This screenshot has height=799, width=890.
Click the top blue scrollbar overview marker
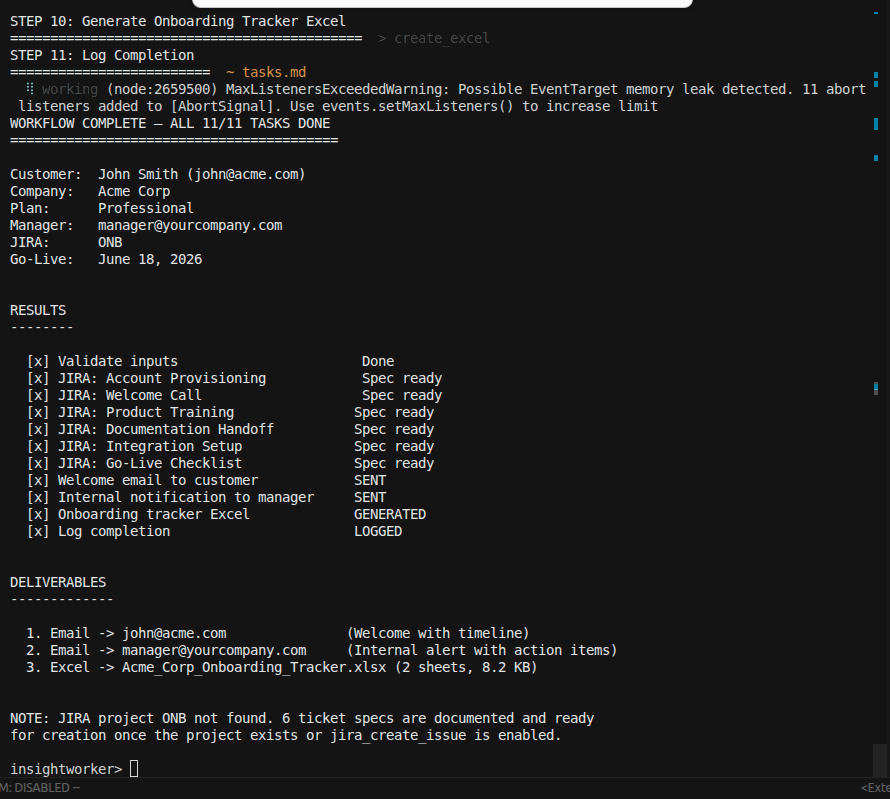click(x=876, y=13)
